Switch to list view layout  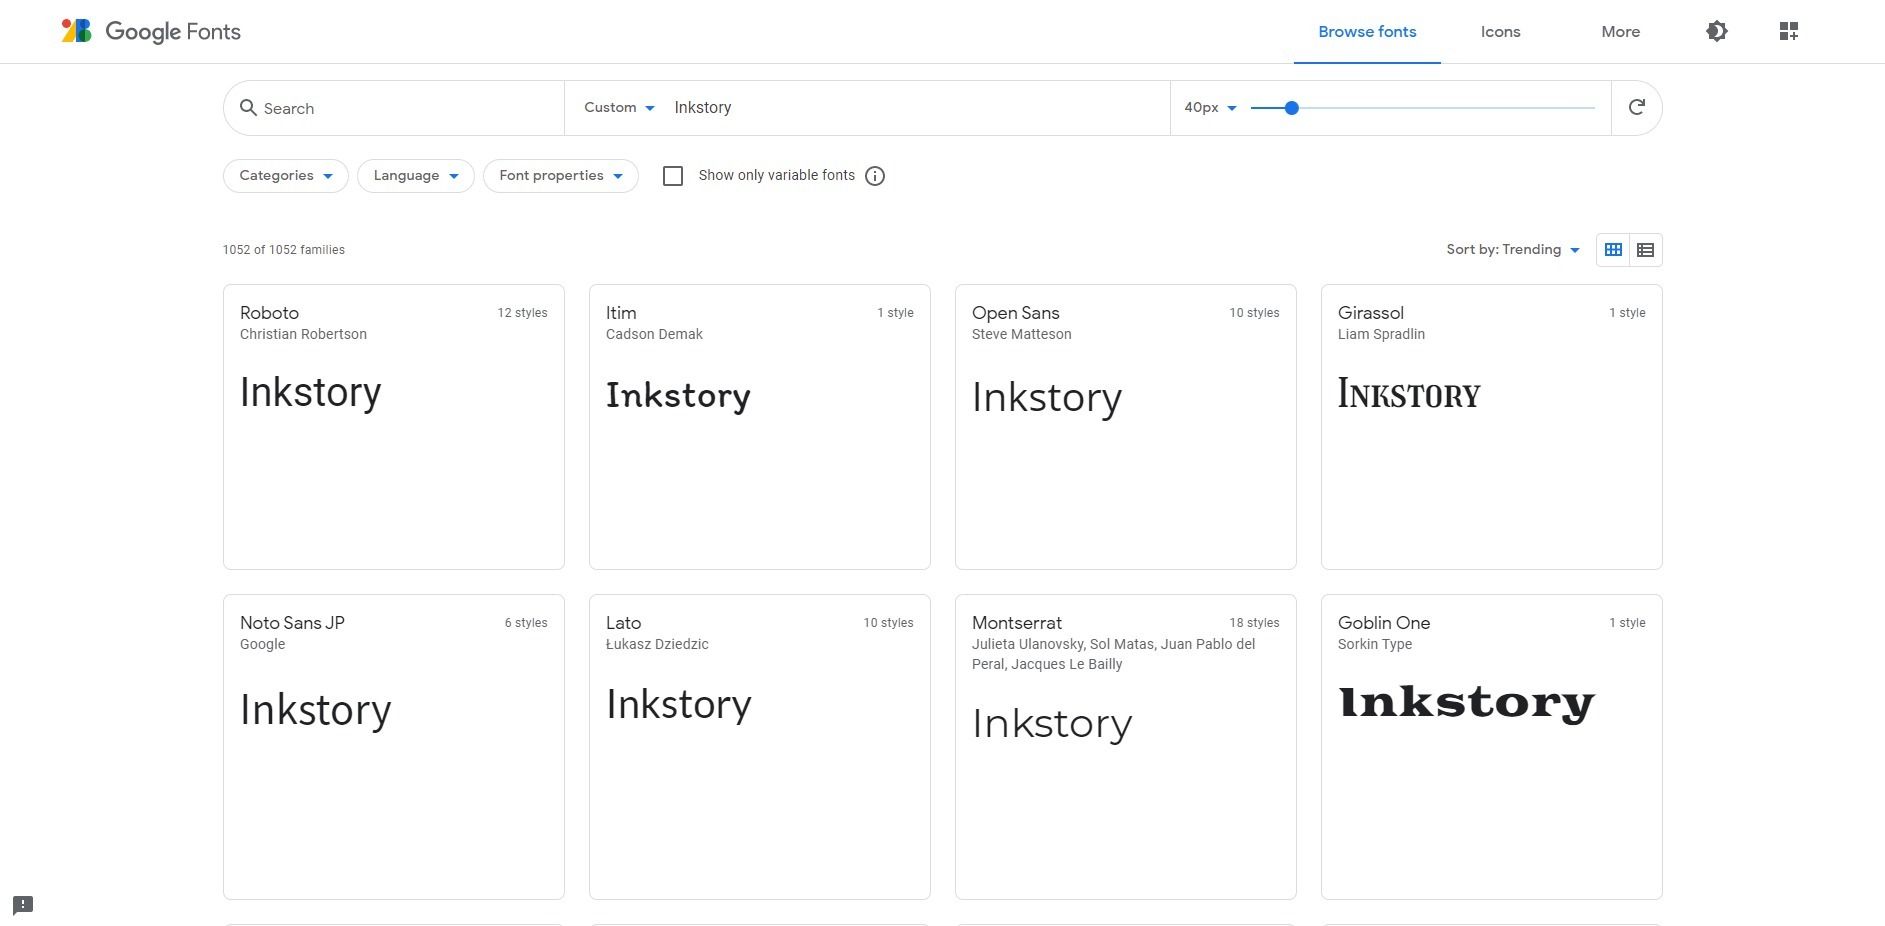[x=1645, y=250]
